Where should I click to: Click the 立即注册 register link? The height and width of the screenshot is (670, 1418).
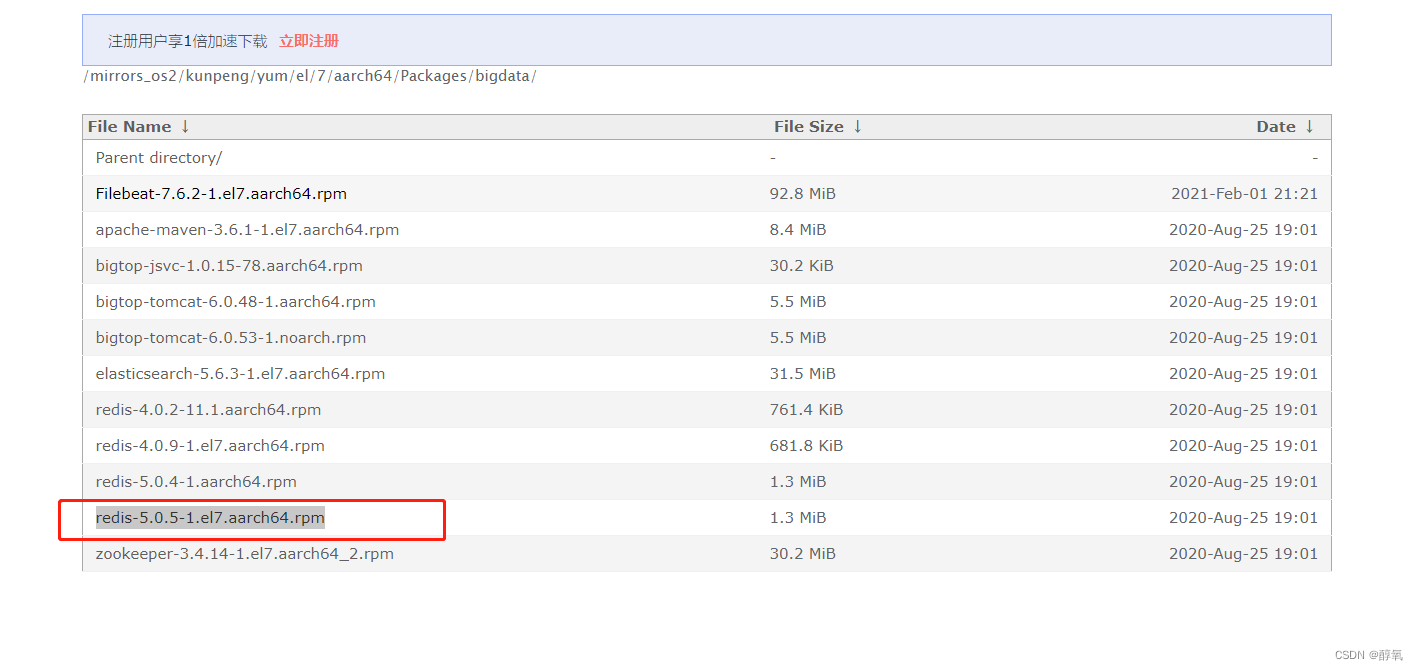click(309, 41)
